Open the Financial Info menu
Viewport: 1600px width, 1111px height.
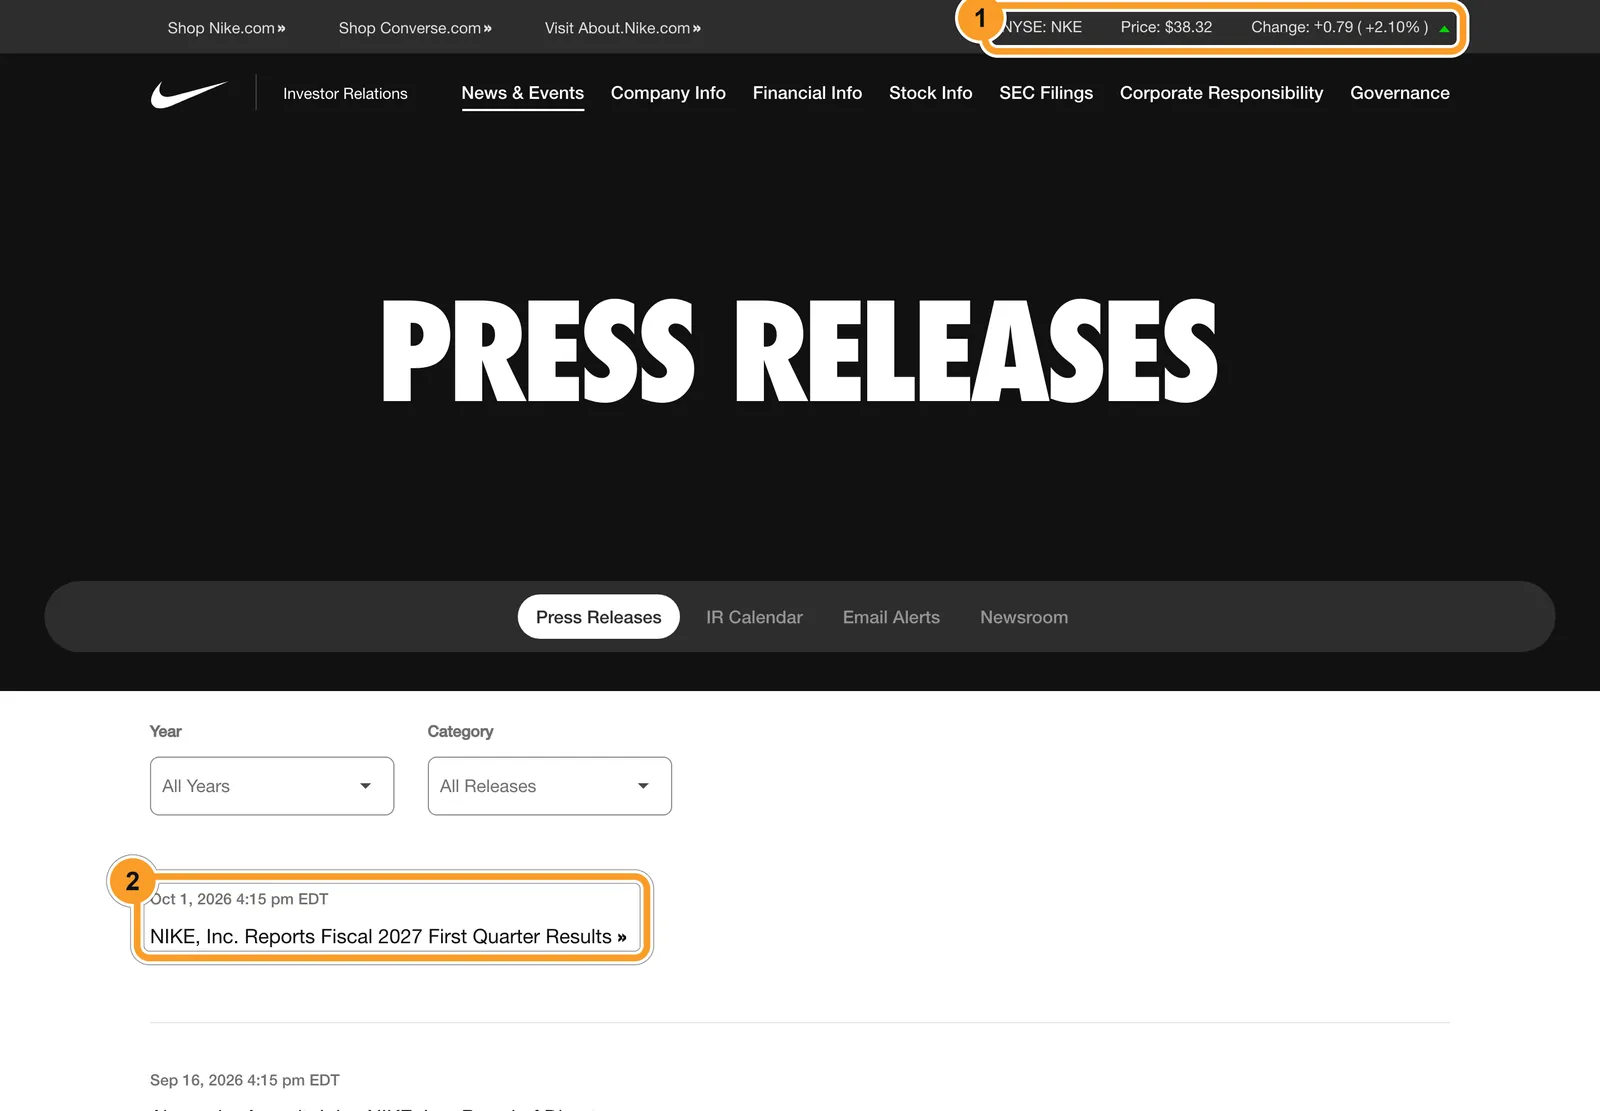[x=807, y=93]
